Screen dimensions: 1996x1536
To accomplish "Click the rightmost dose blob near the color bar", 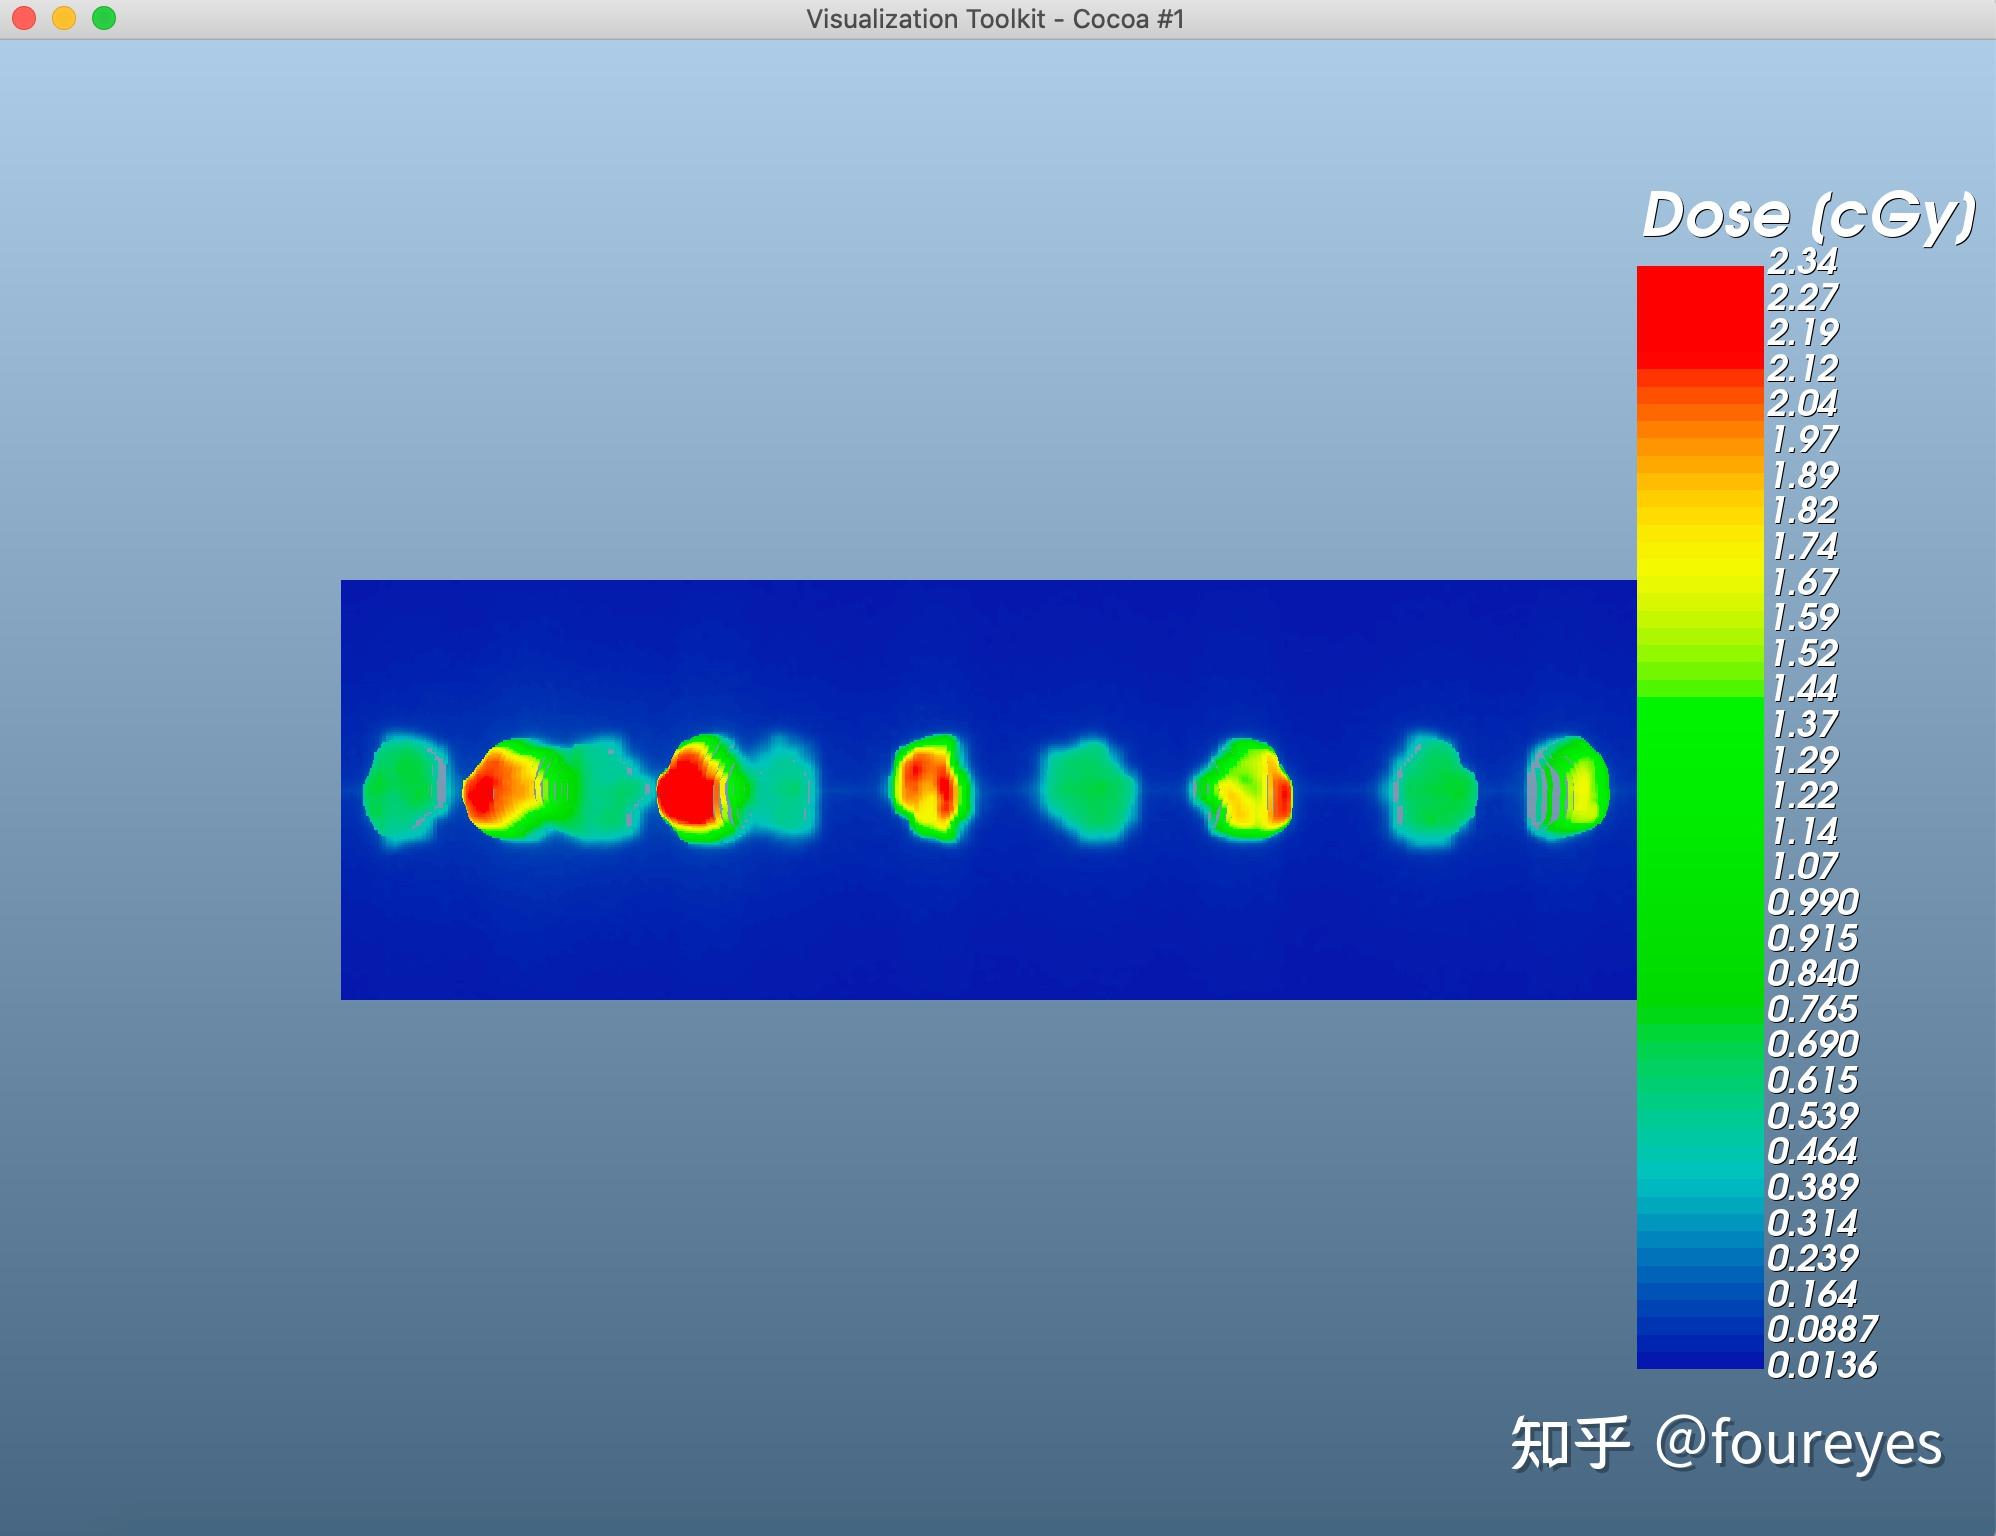I will click(x=1568, y=790).
